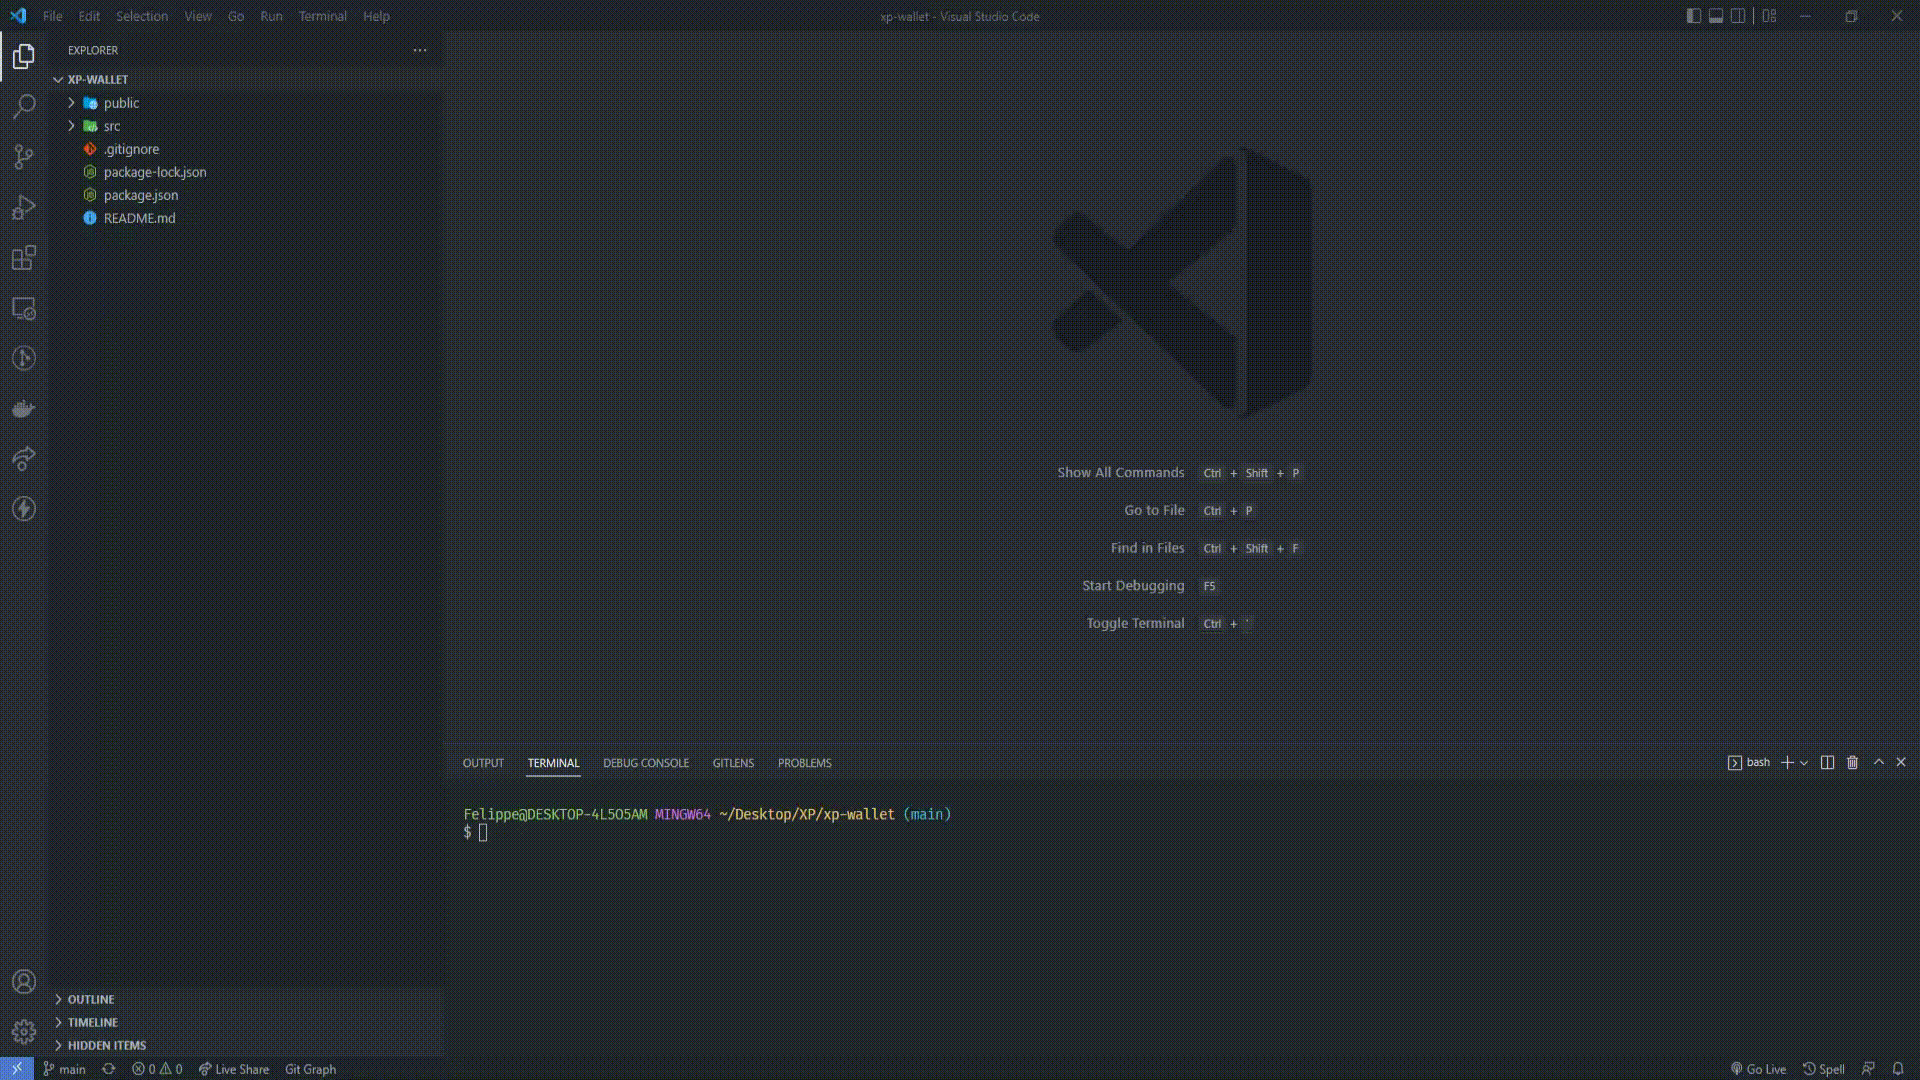Open the Extensions panel icon
The height and width of the screenshot is (1080, 1920).
pyautogui.click(x=24, y=258)
